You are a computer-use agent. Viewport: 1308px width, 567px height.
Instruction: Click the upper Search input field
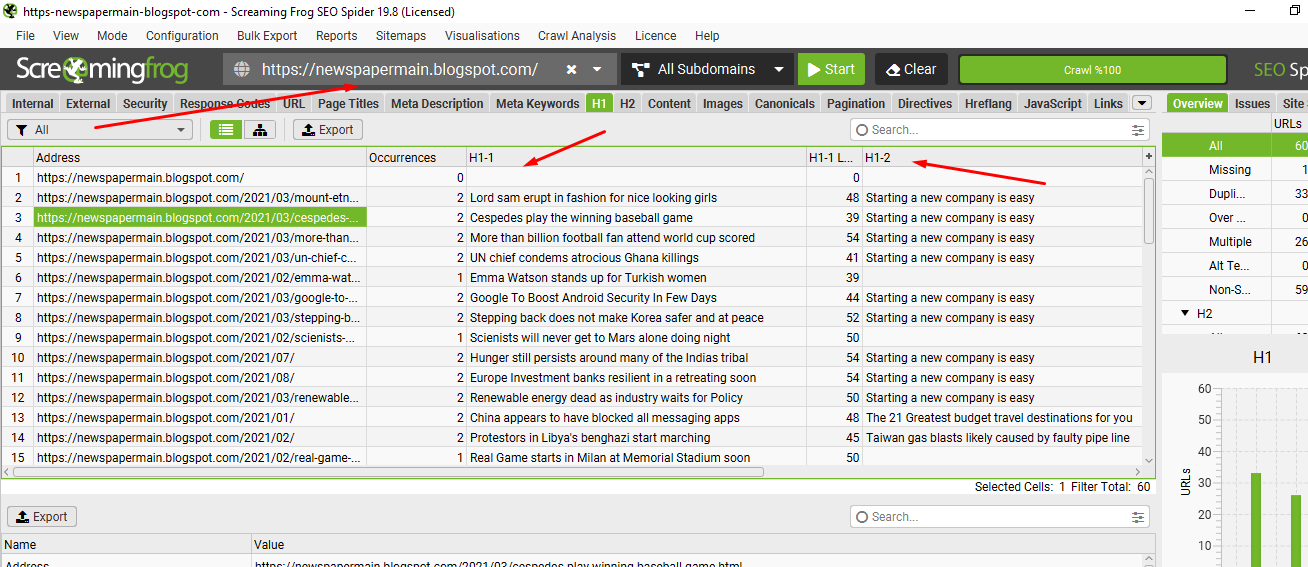pyautogui.click(x=998, y=130)
